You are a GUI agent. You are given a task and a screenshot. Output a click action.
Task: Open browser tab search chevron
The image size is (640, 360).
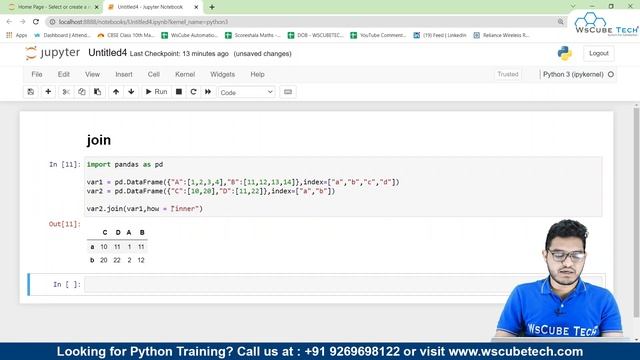click(x=573, y=6)
